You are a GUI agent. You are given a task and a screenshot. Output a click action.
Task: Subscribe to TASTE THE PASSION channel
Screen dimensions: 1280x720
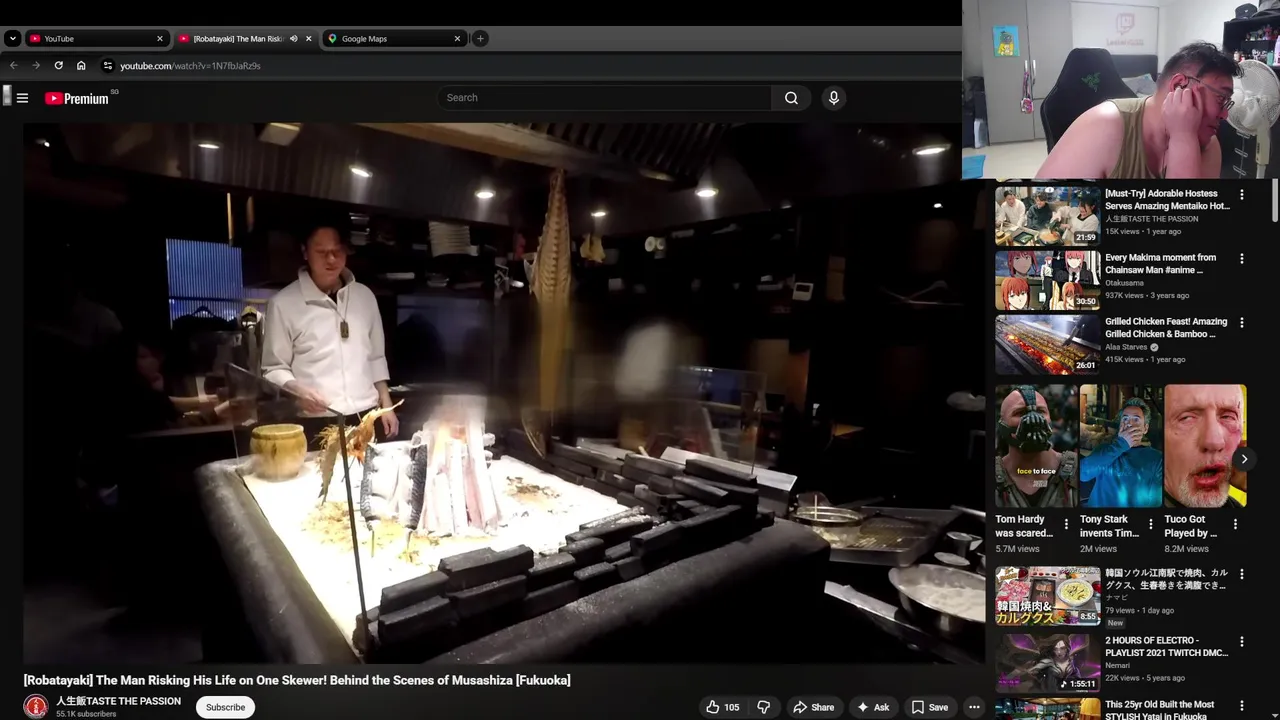225,707
